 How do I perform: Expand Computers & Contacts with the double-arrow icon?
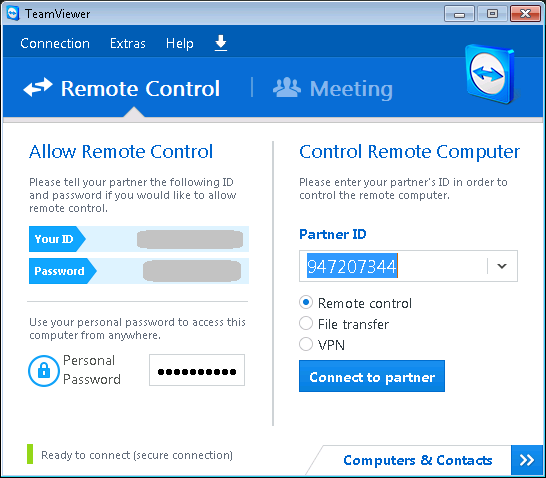coord(527,460)
